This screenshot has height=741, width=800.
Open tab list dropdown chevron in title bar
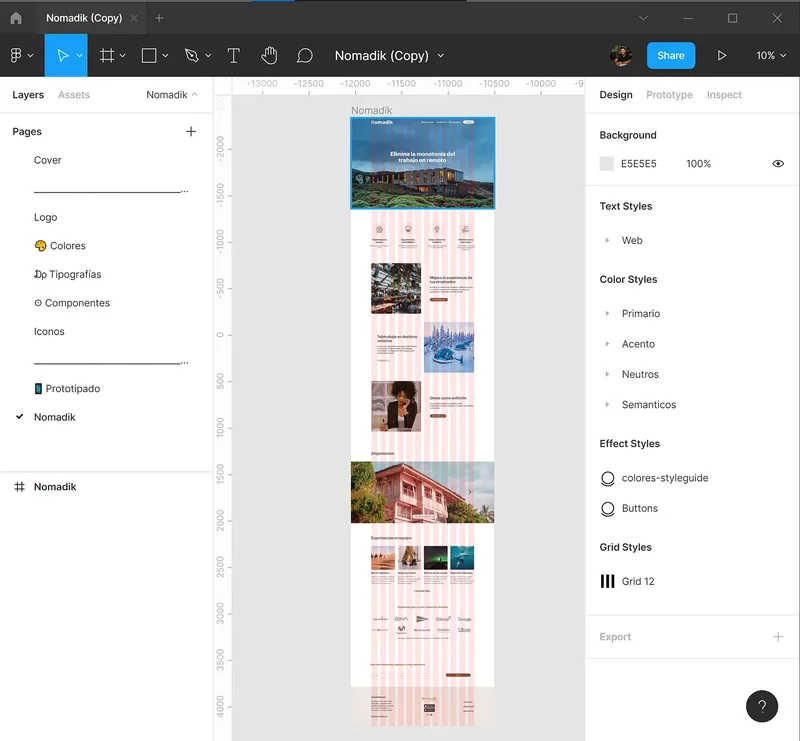pos(643,18)
